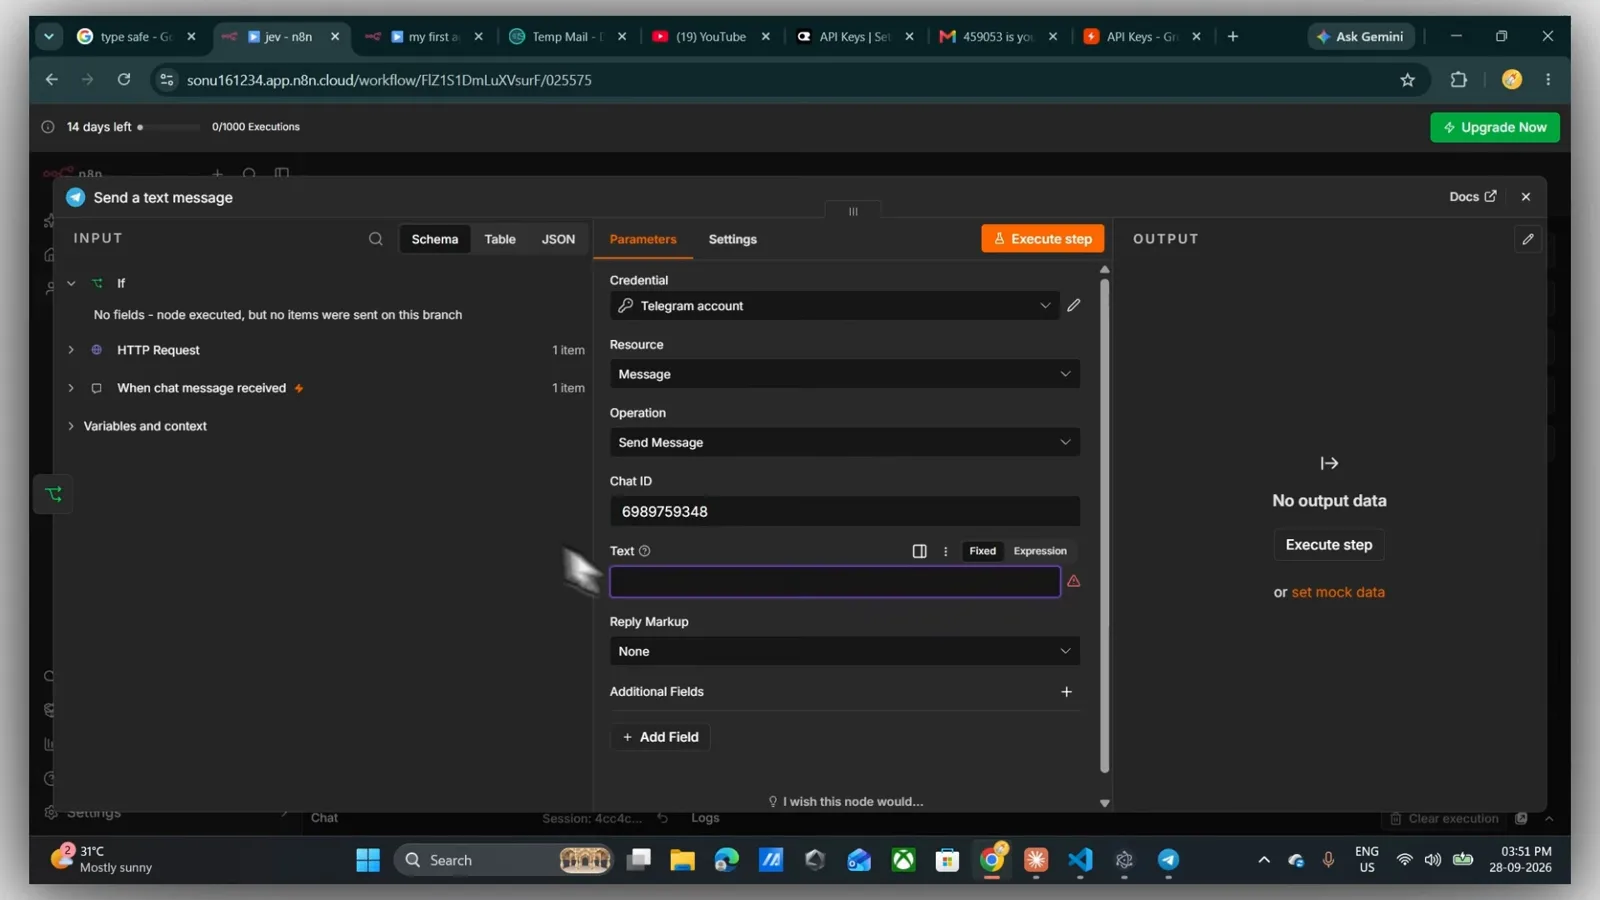The image size is (1600, 900).
Task: Open Text field options three-dot menu
Action: coord(945,551)
